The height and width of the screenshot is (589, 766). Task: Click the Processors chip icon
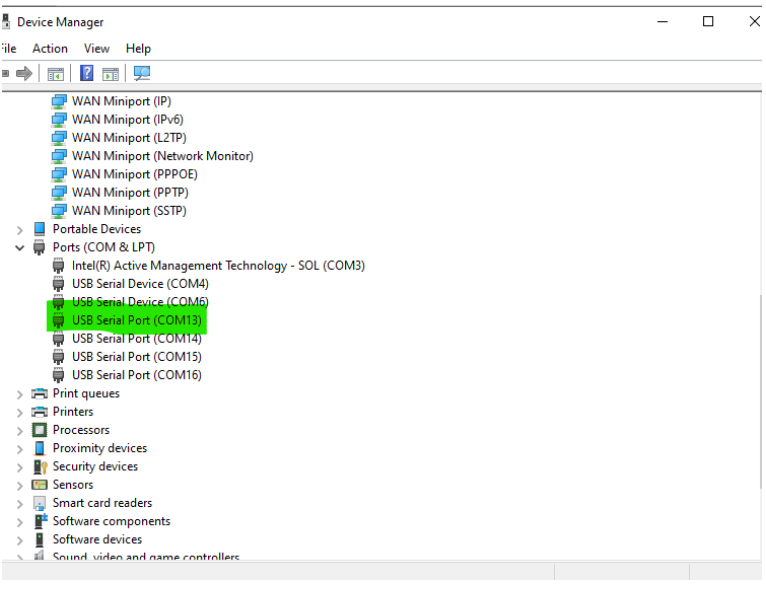(39, 430)
